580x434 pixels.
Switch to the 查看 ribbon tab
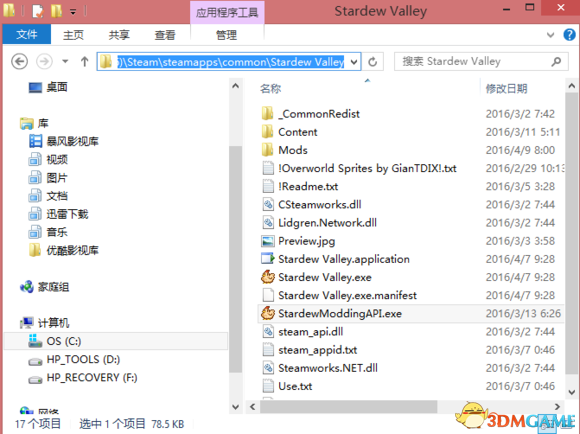[x=165, y=35]
